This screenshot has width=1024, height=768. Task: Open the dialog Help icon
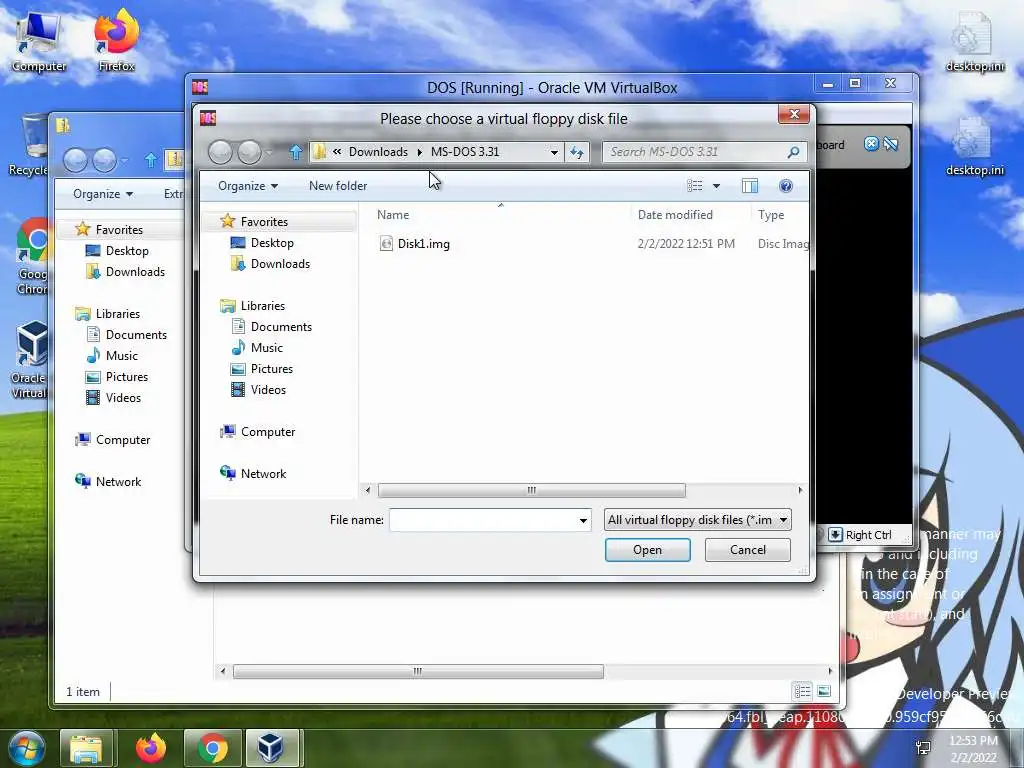coord(786,186)
